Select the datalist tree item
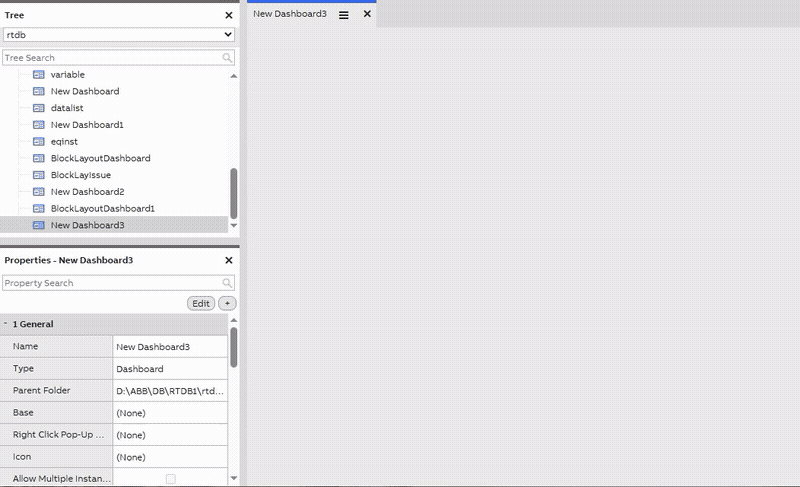 (67, 108)
